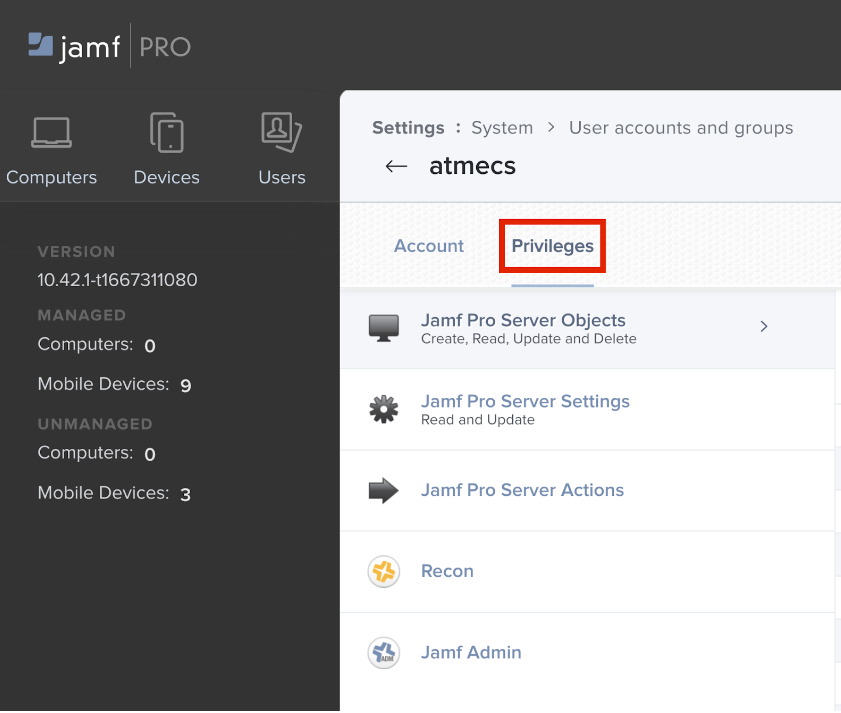The height and width of the screenshot is (713, 841).
Task: Click the back arrow next to atmecs
Action: coord(396,167)
